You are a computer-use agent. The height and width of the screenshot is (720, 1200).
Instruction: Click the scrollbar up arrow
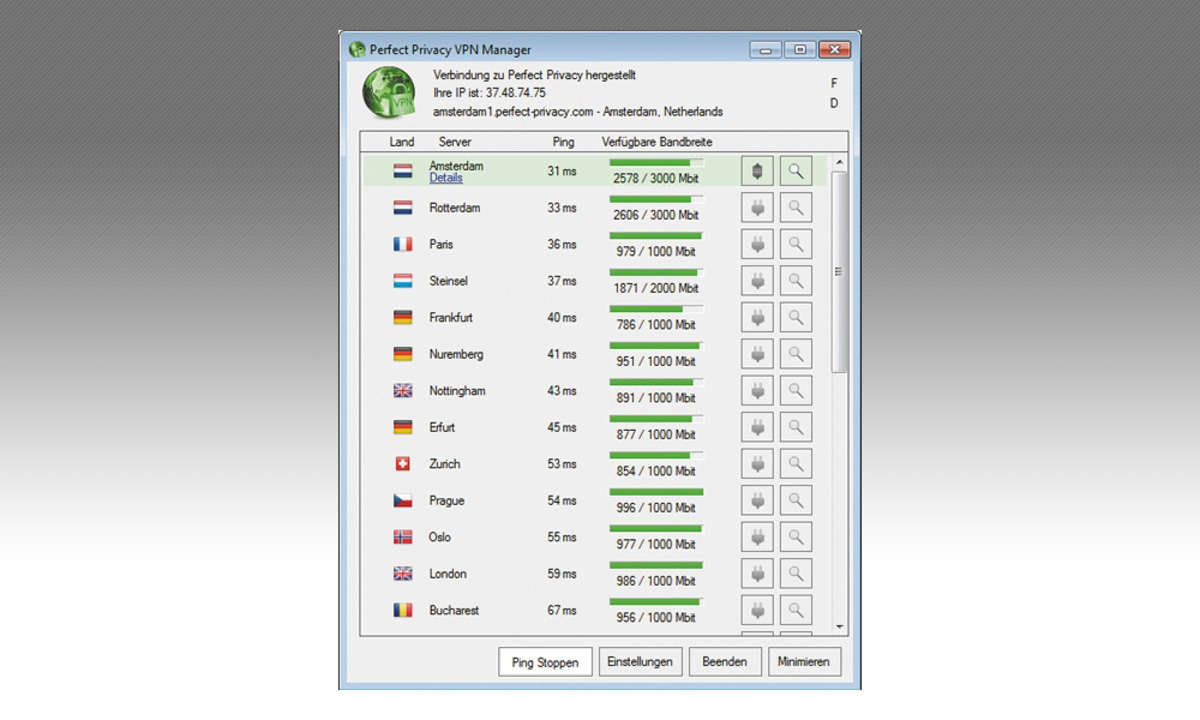pyautogui.click(x=839, y=162)
